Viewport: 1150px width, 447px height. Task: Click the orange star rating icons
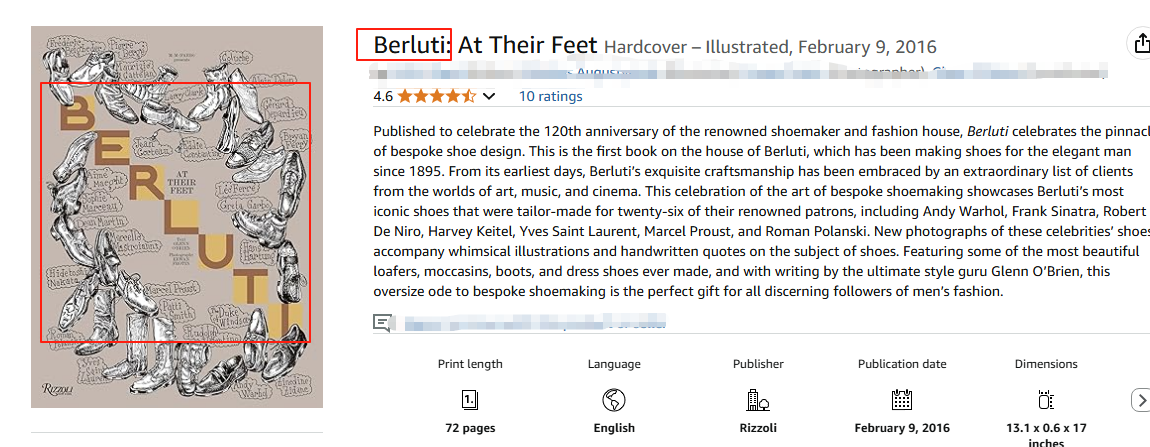[436, 97]
